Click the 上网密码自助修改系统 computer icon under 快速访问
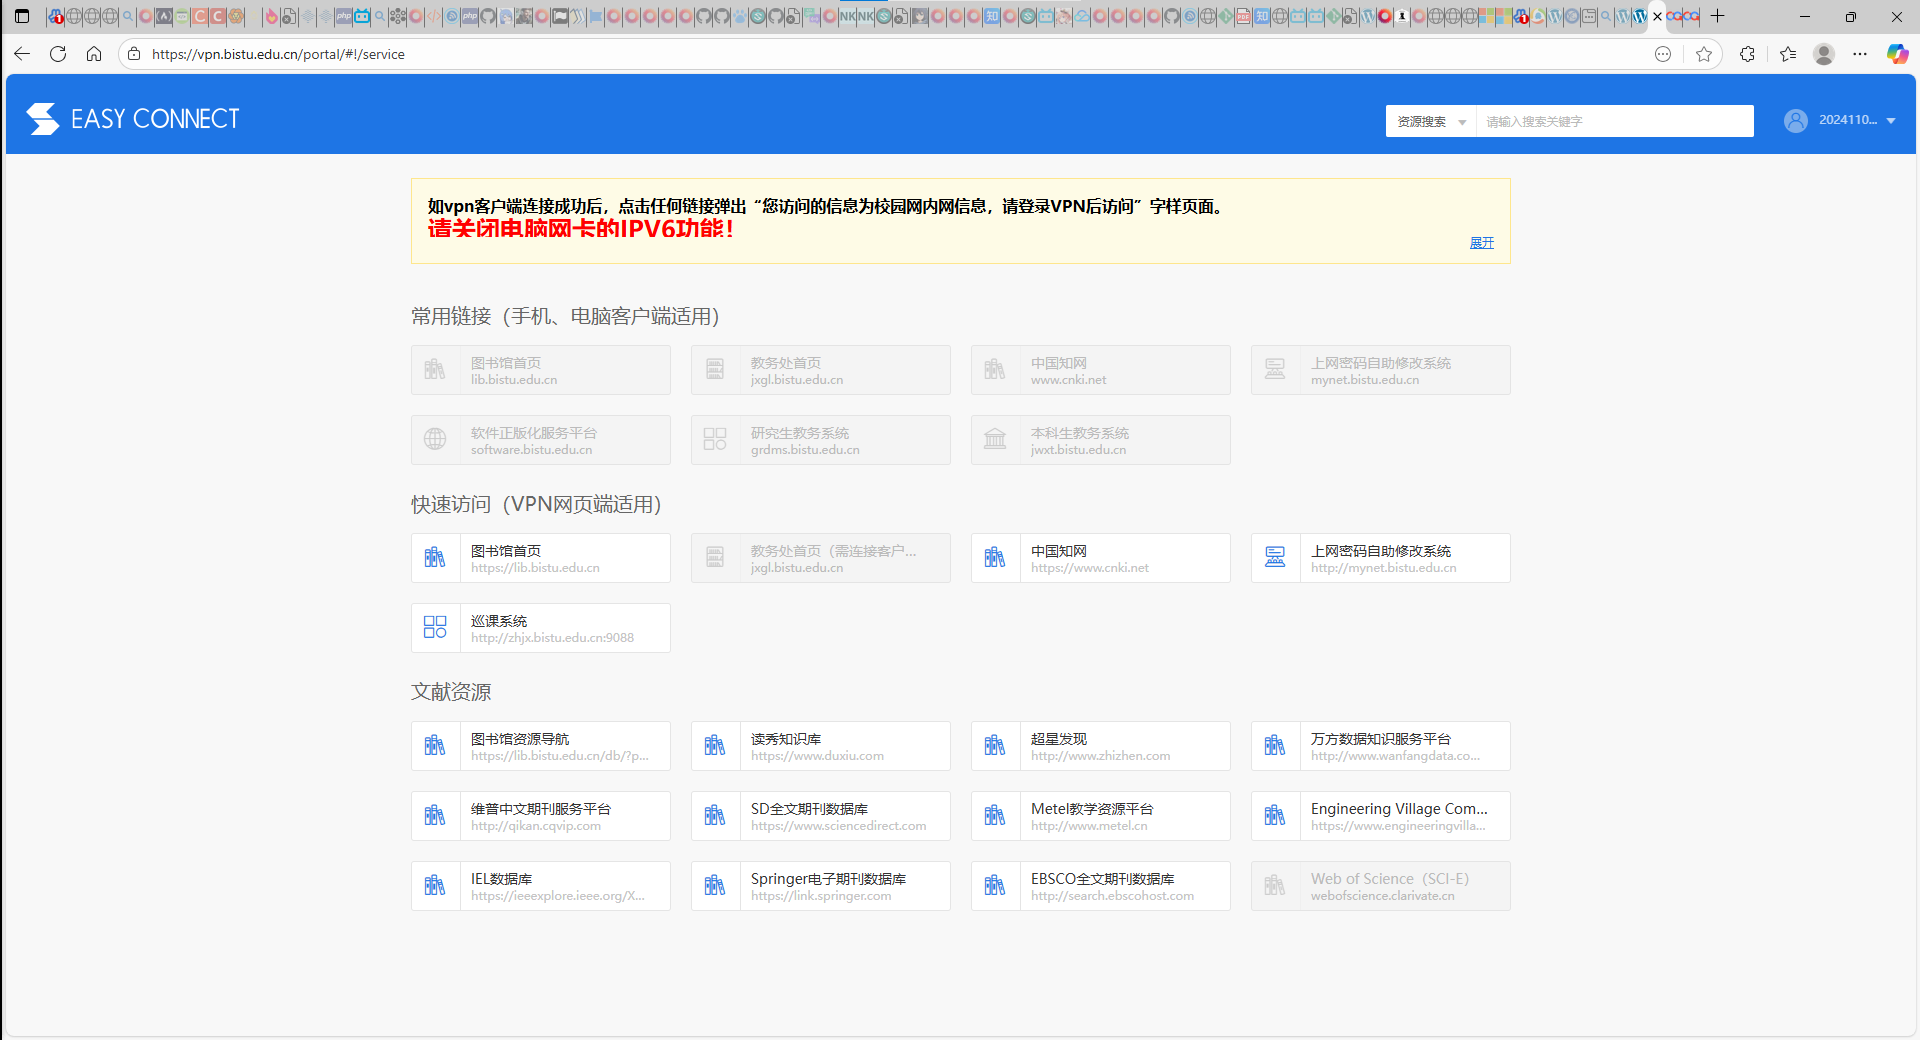This screenshot has height=1040, width=1920. (1275, 558)
